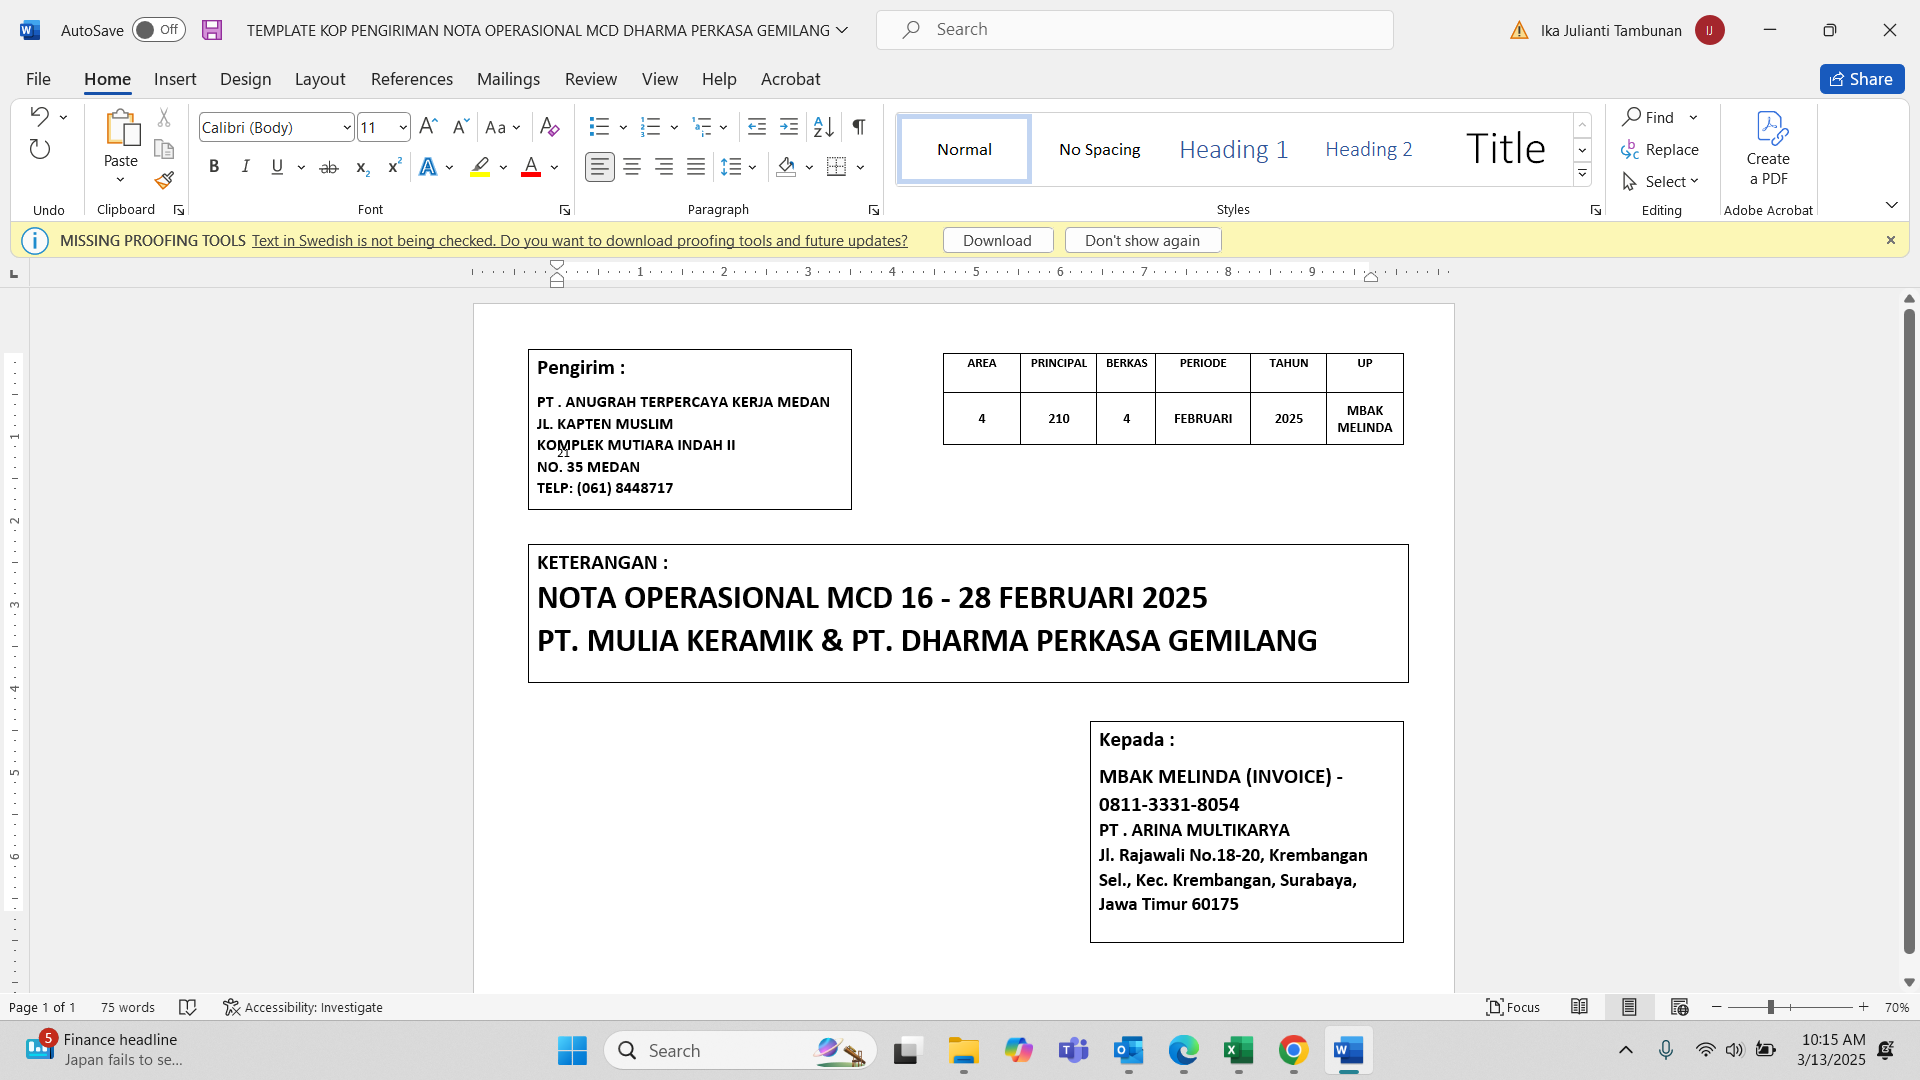The width and height of the screenshot is (1920, 1080).
Task: Apply the No Spacing style
Action: point(1099,149)
